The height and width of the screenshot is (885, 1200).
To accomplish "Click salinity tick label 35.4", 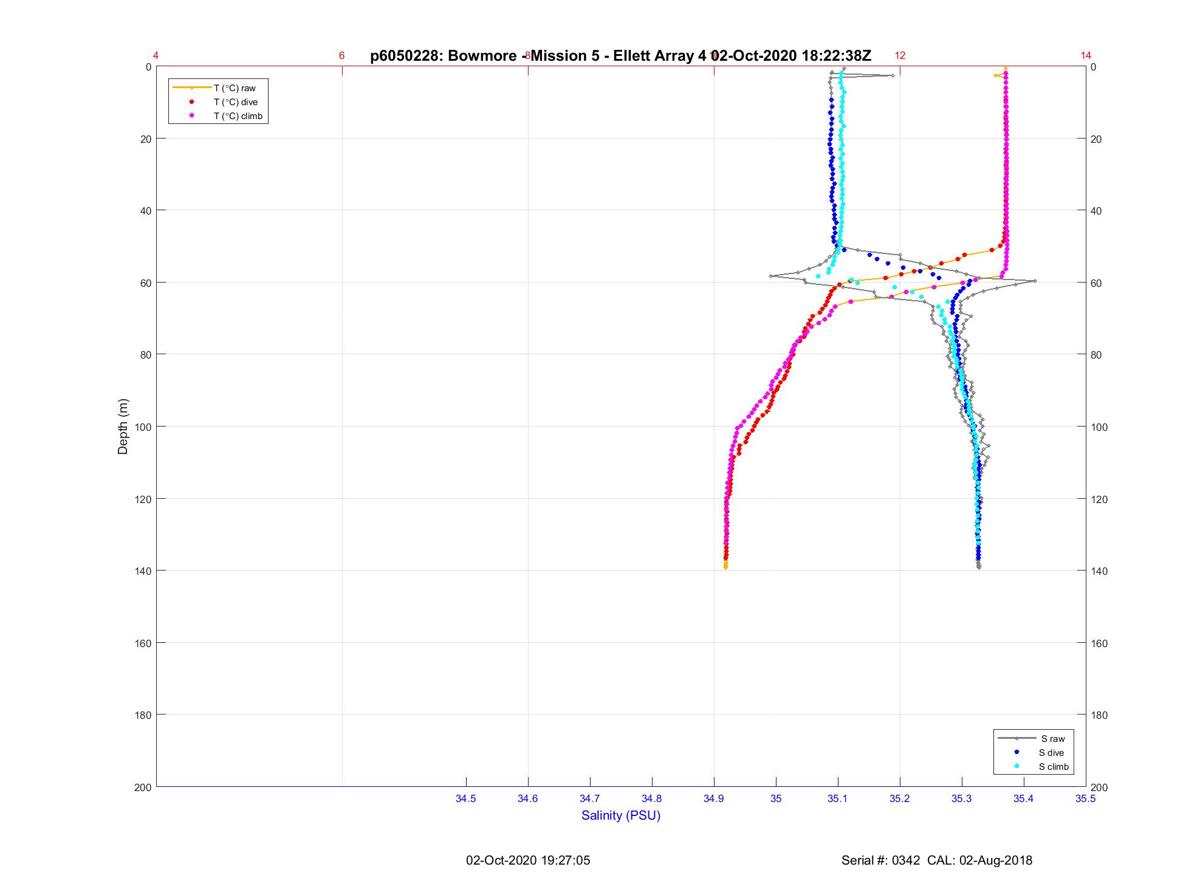I will tap(1024, 799).
